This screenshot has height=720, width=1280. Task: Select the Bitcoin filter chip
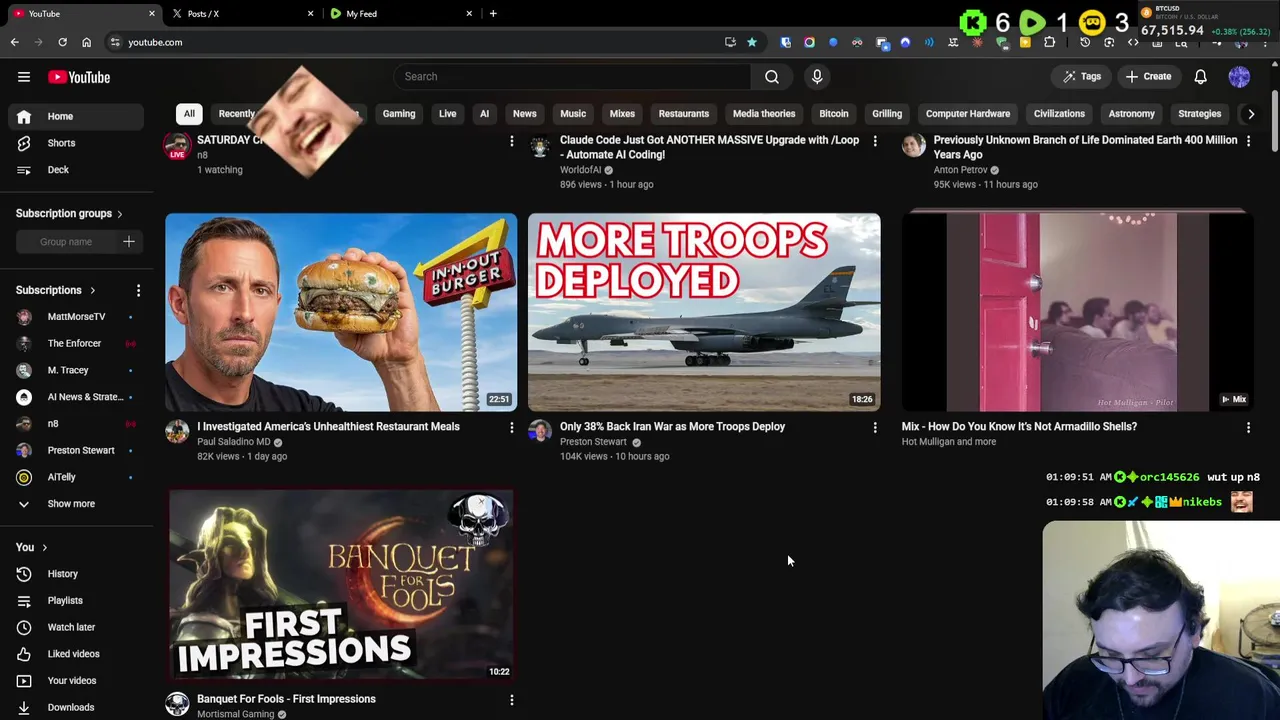pyautogui.click(x=834, y=113)
